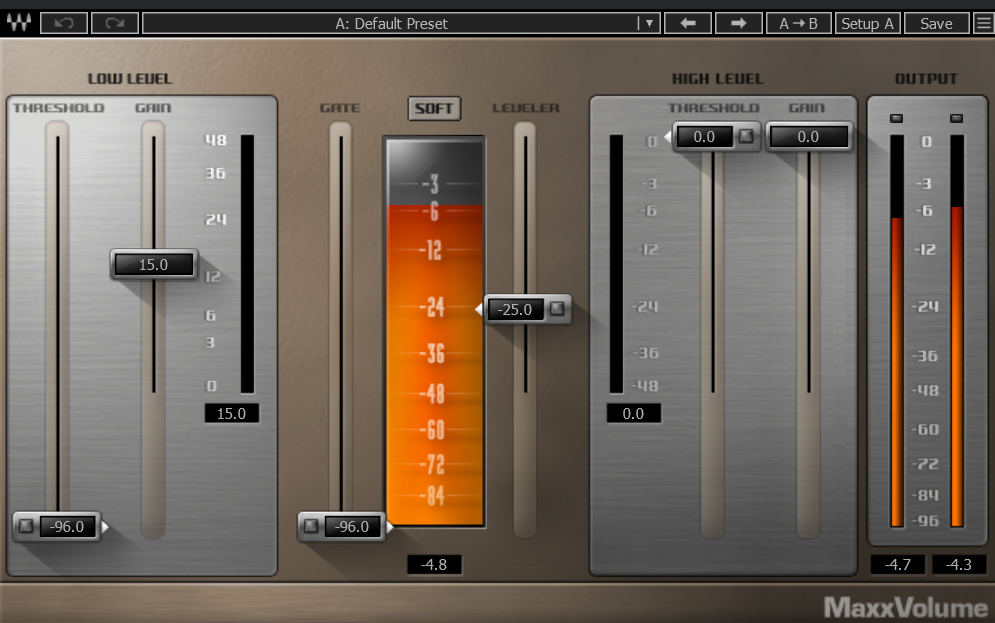
Task: Open the preset dropdown arrow
Action: tap(649, 23)
